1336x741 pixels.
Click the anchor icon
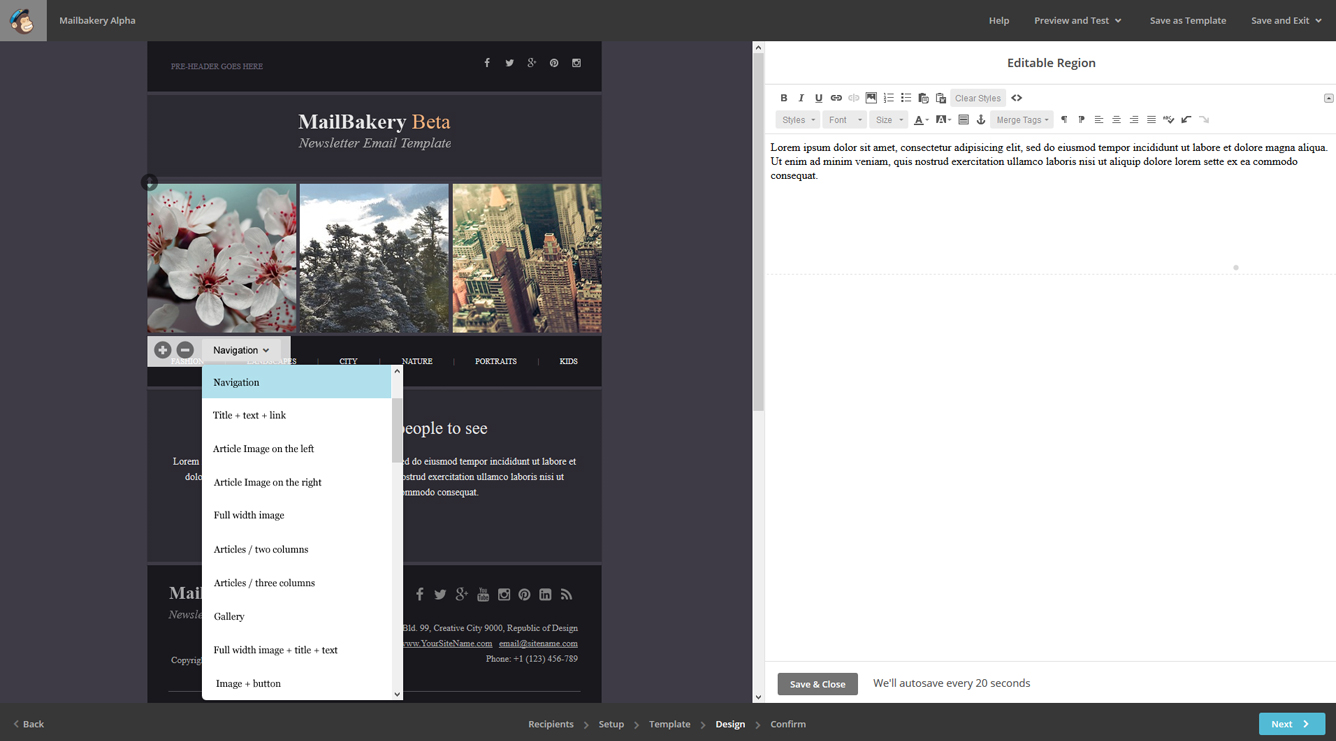tap(981, 120)
